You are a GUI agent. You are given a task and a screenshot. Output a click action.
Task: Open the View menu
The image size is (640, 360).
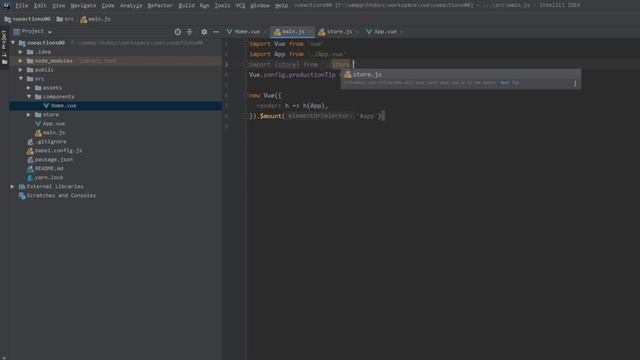[58, 5]
